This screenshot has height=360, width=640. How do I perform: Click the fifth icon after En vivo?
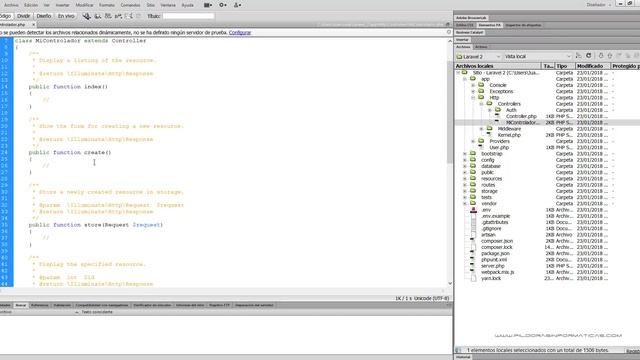click(129, 16)
